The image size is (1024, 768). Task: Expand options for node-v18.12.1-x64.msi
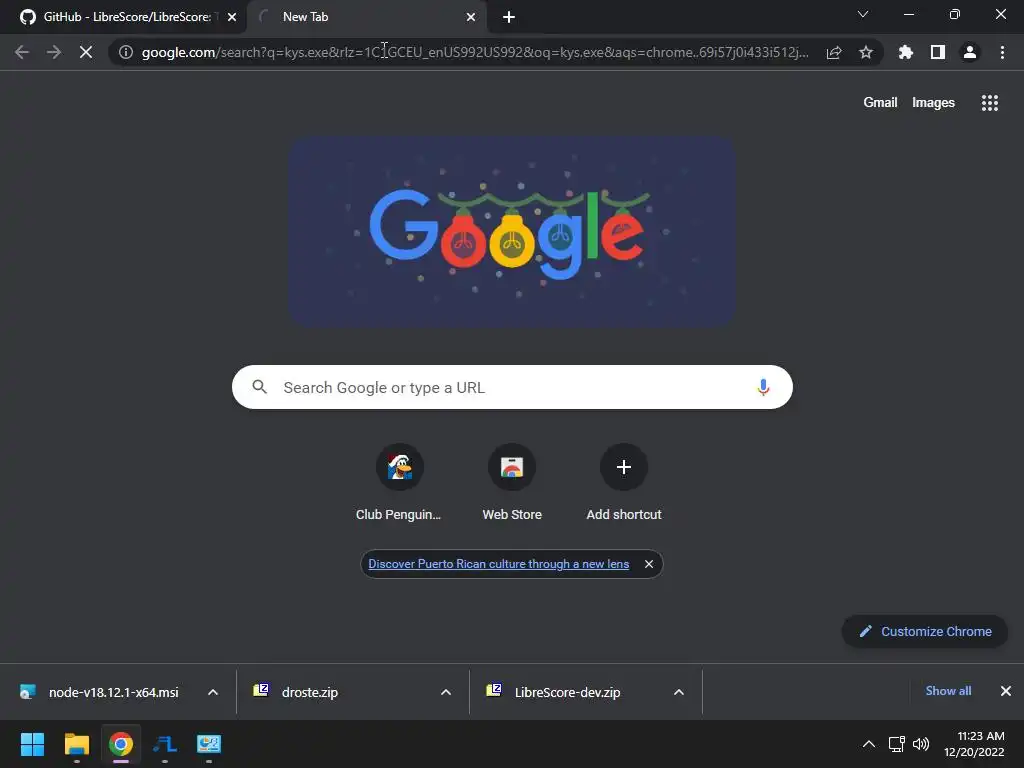coord(213,692)
